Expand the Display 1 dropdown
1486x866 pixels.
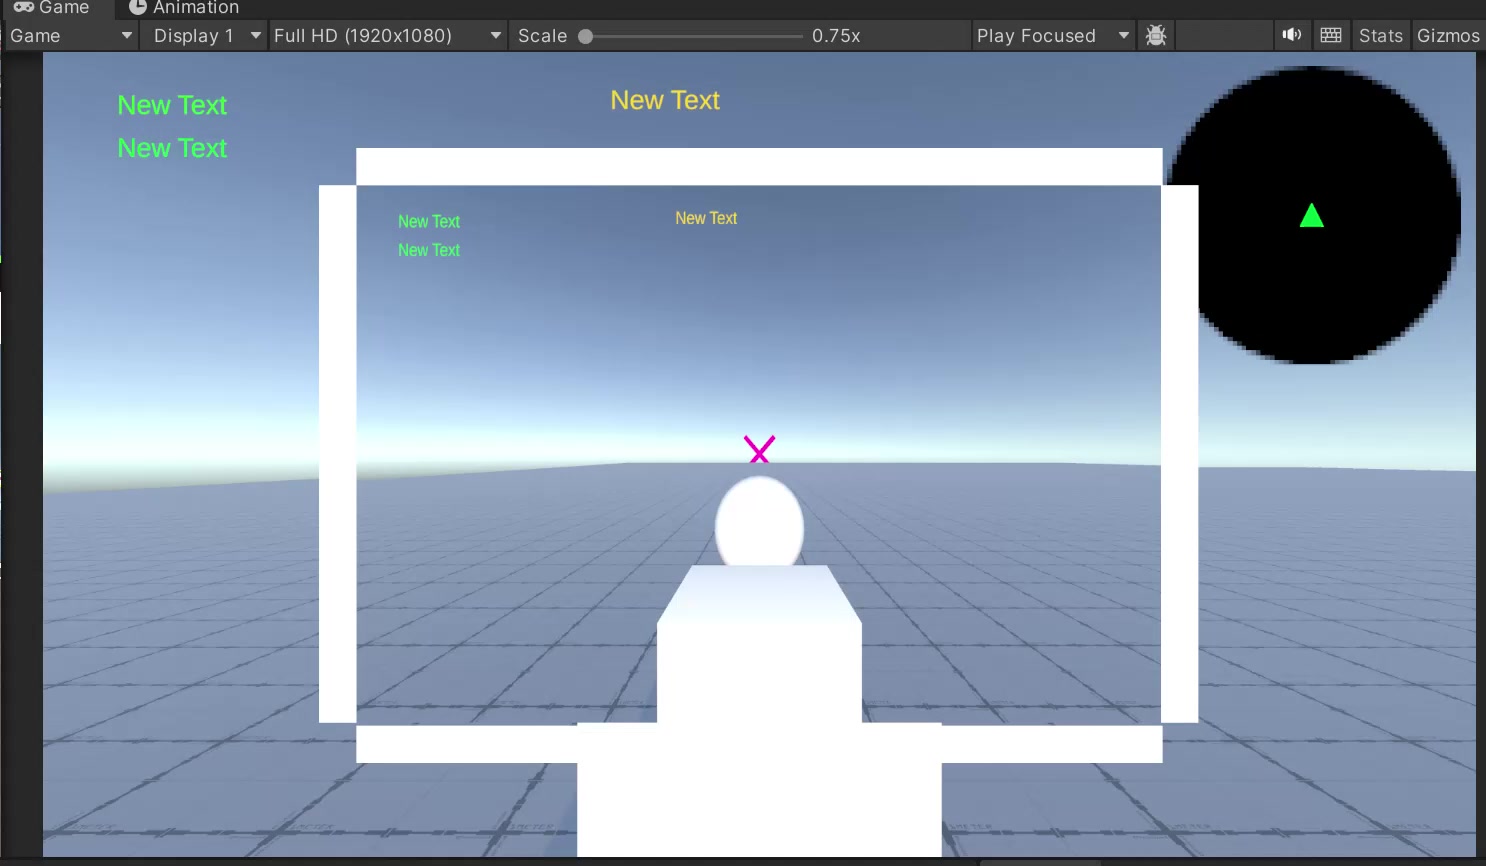tap(206, 36)
